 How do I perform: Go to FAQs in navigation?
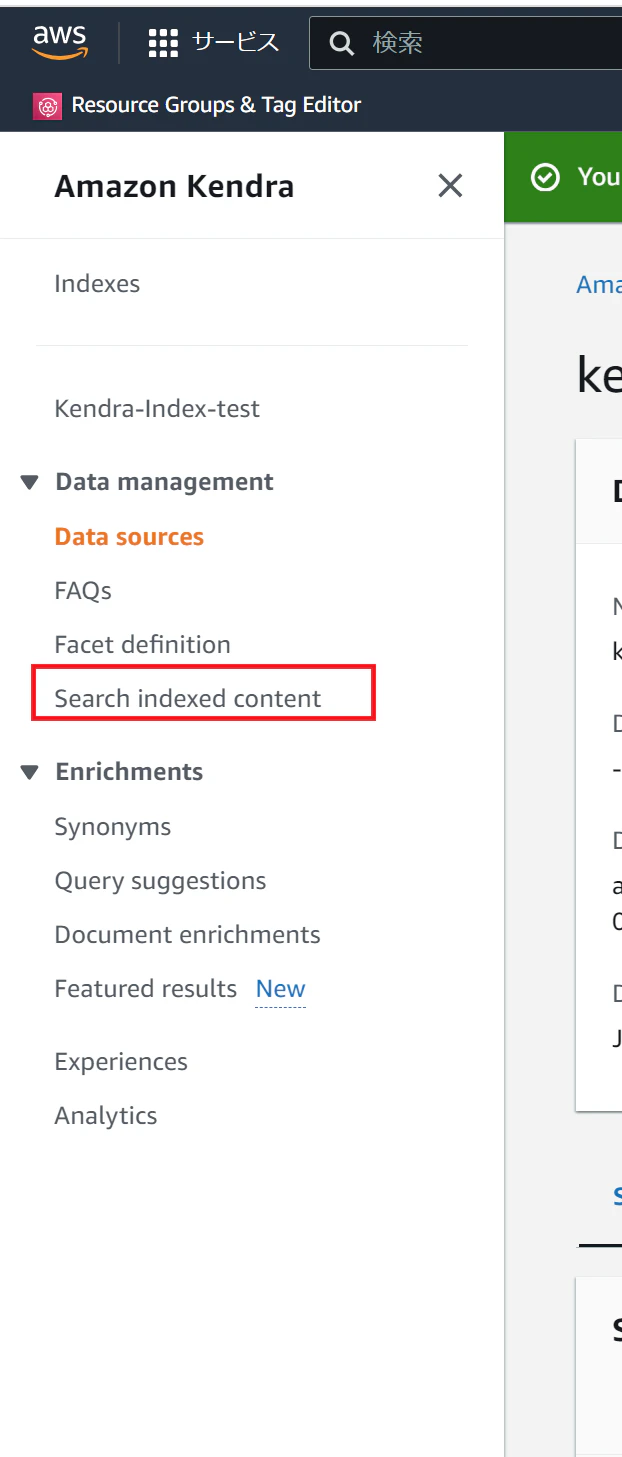[83, 591]
